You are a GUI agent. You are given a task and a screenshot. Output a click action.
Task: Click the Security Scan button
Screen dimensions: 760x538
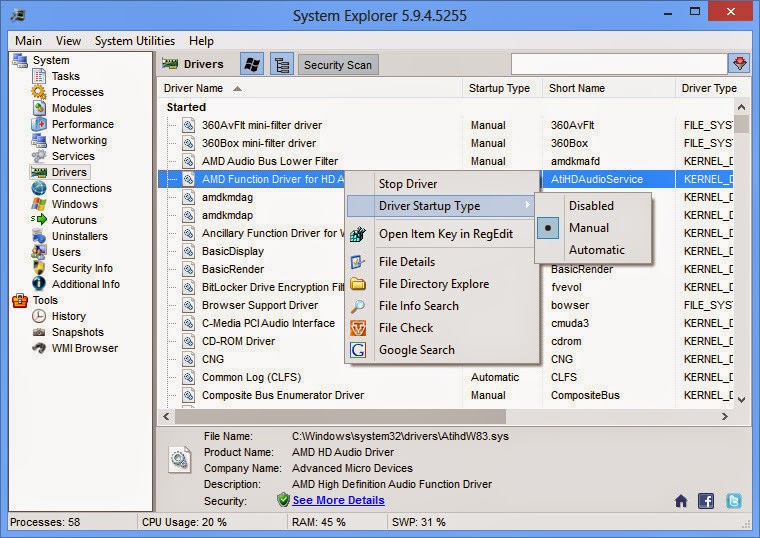[338, 65]
